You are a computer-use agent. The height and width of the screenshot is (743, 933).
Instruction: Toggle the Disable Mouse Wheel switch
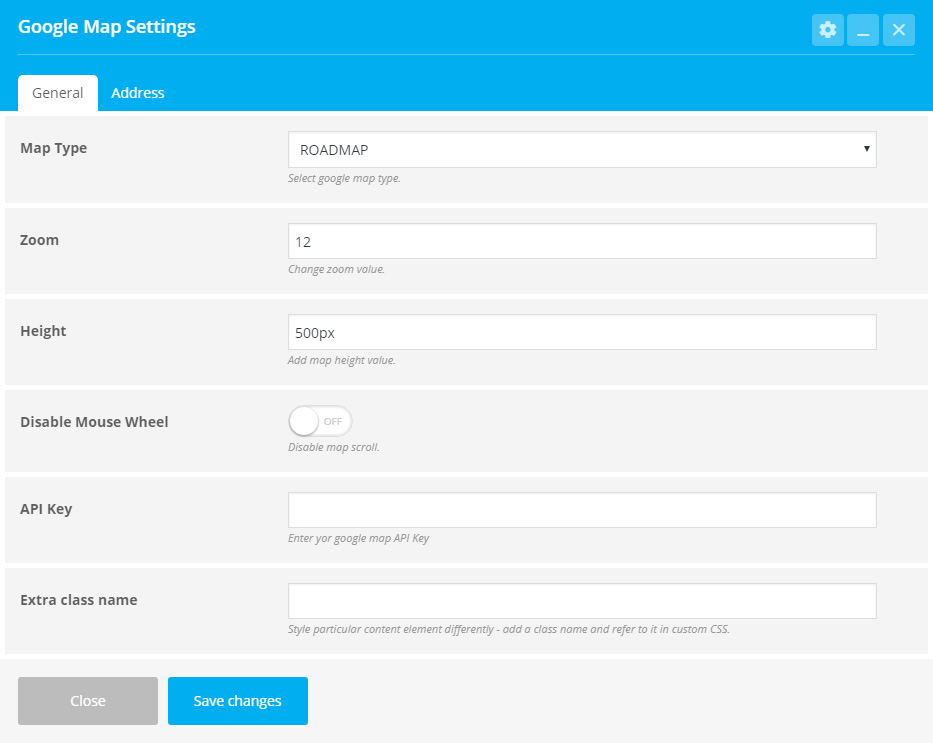tap(320, 421)
